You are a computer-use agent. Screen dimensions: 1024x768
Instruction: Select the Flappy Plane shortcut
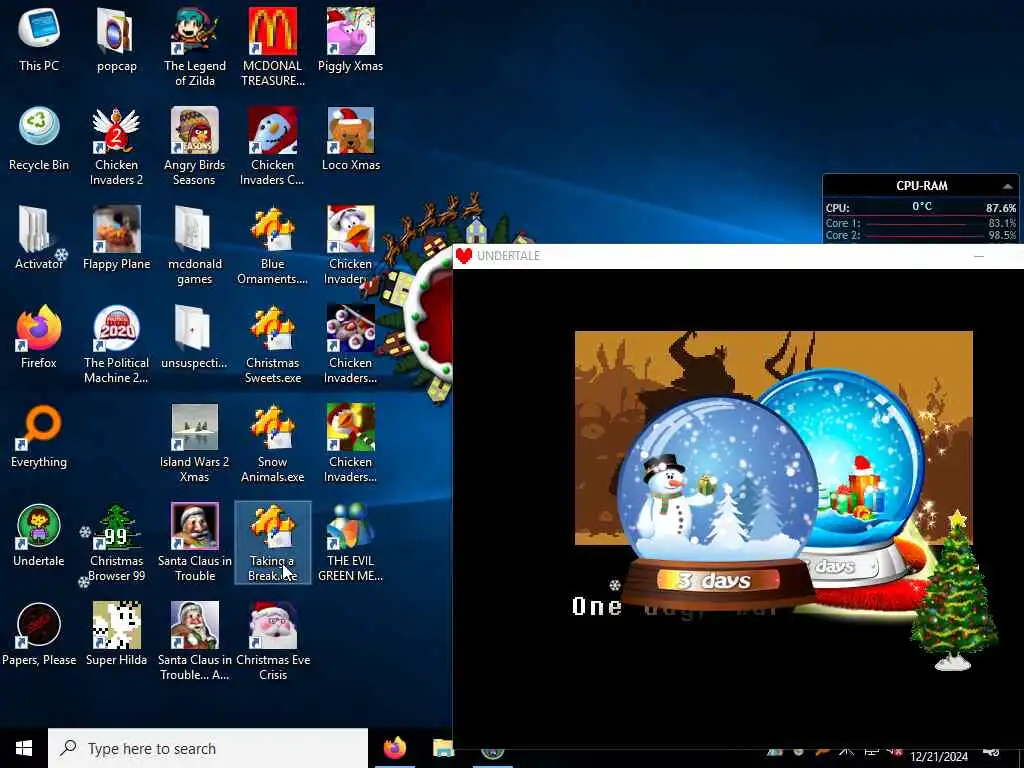(x=116, y=238)
